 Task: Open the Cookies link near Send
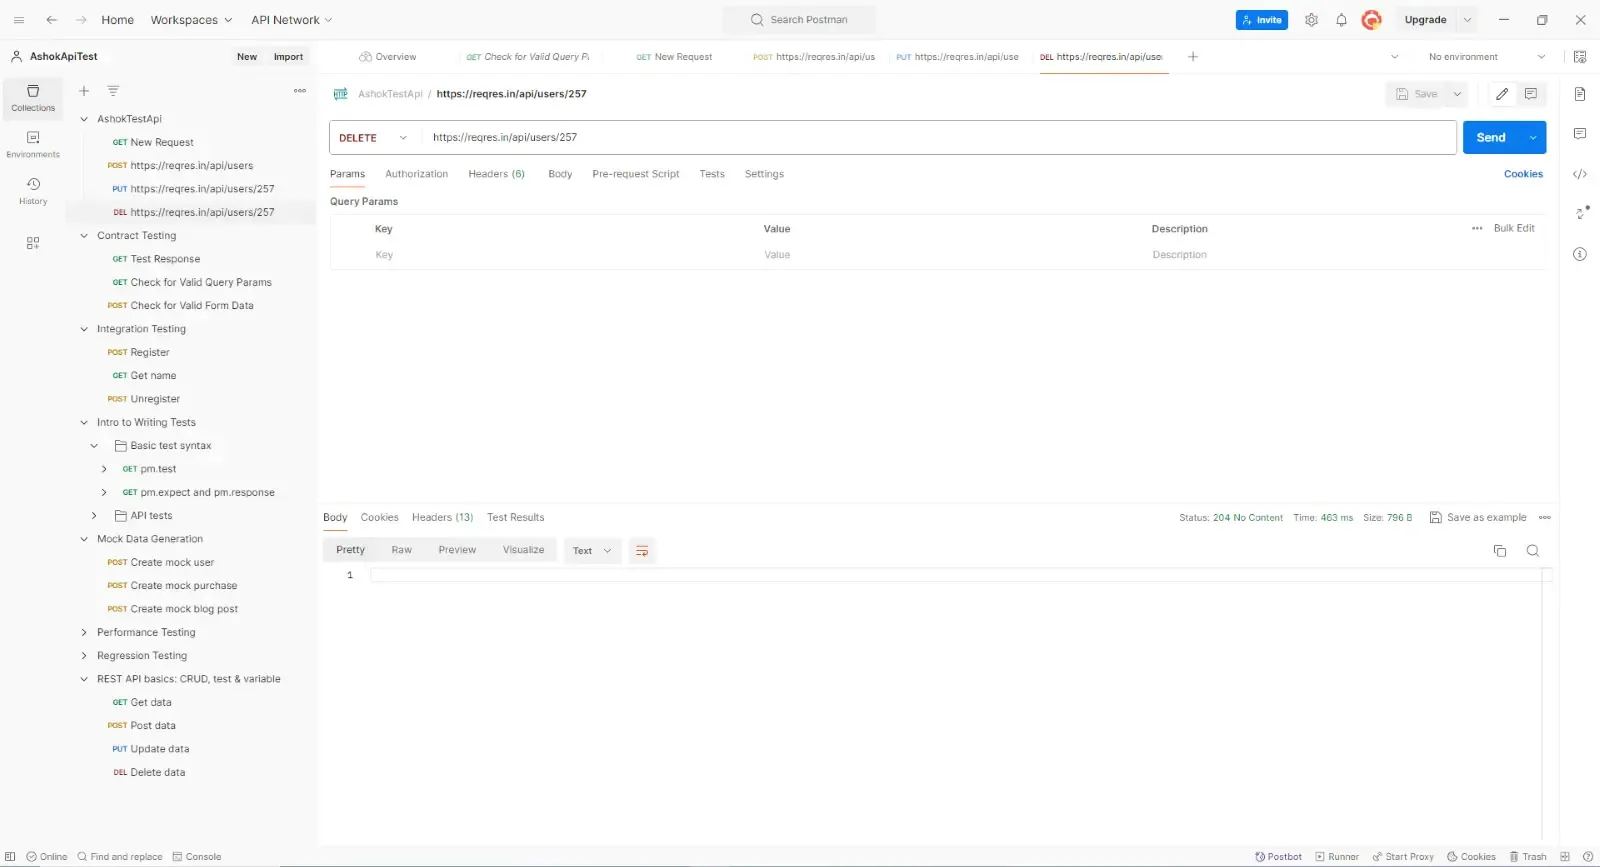(x=1522, y=174)
